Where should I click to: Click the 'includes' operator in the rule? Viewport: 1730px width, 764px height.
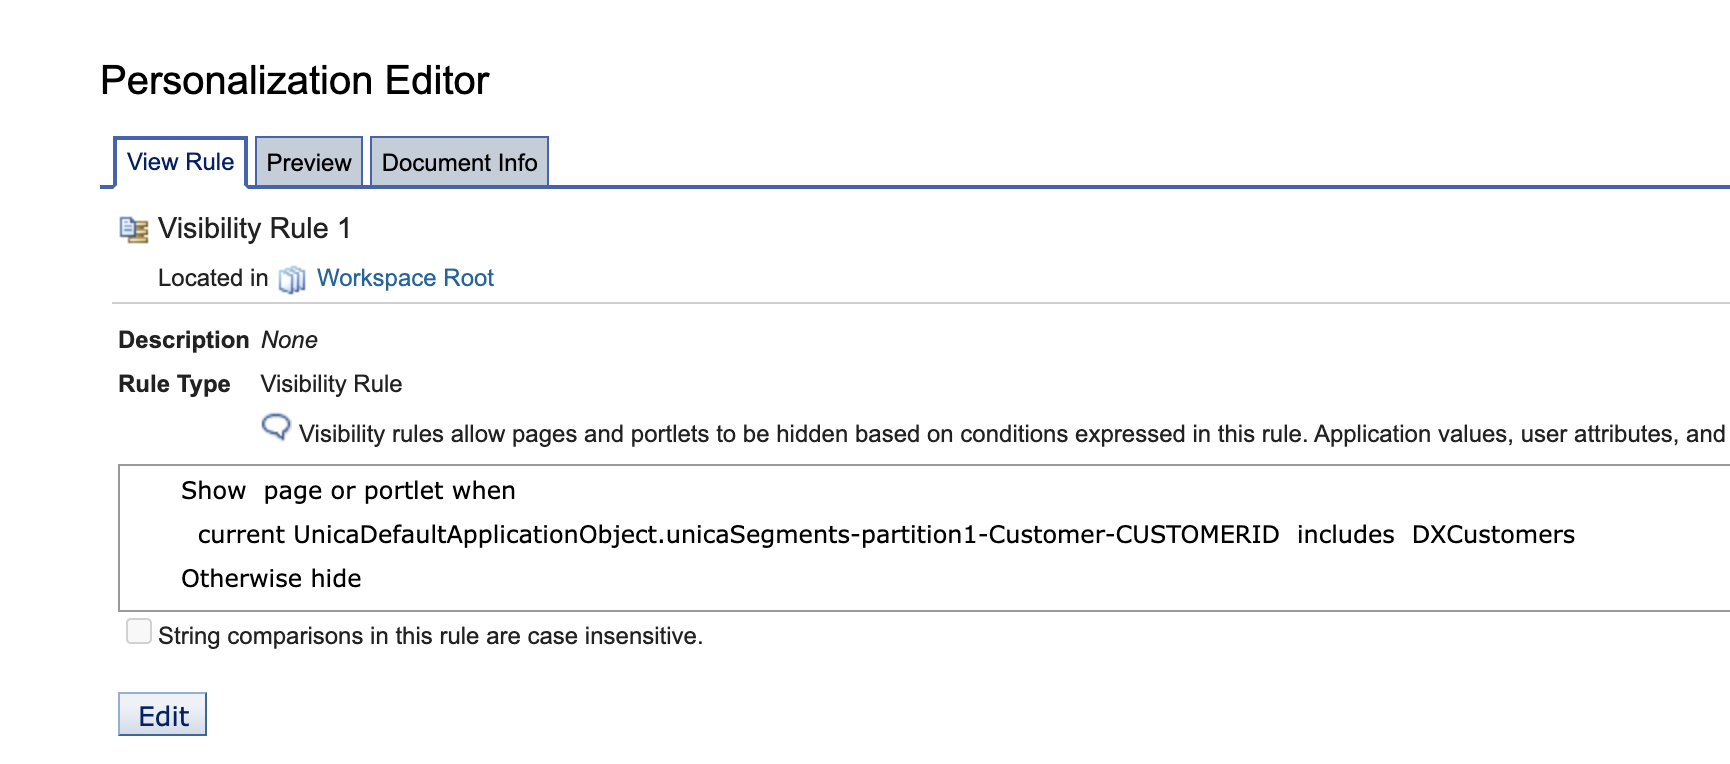tap(1345, 535)
